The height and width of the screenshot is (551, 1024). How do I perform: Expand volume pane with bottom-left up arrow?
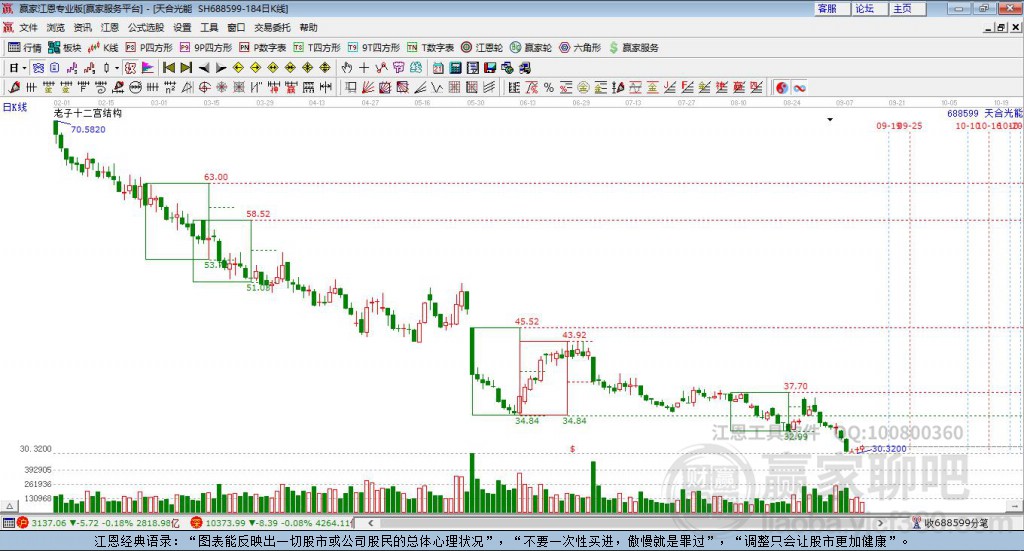(x=10, y=506)
